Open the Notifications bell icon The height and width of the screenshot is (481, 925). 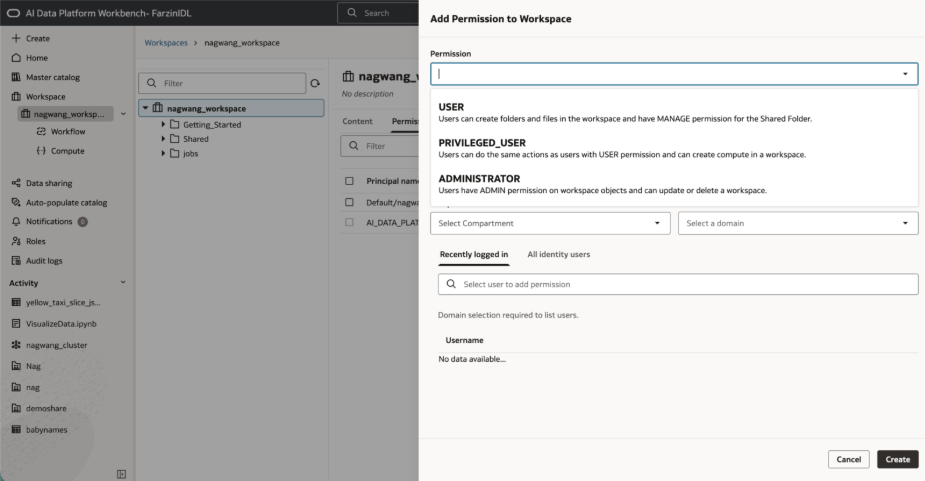click(16, 222)
